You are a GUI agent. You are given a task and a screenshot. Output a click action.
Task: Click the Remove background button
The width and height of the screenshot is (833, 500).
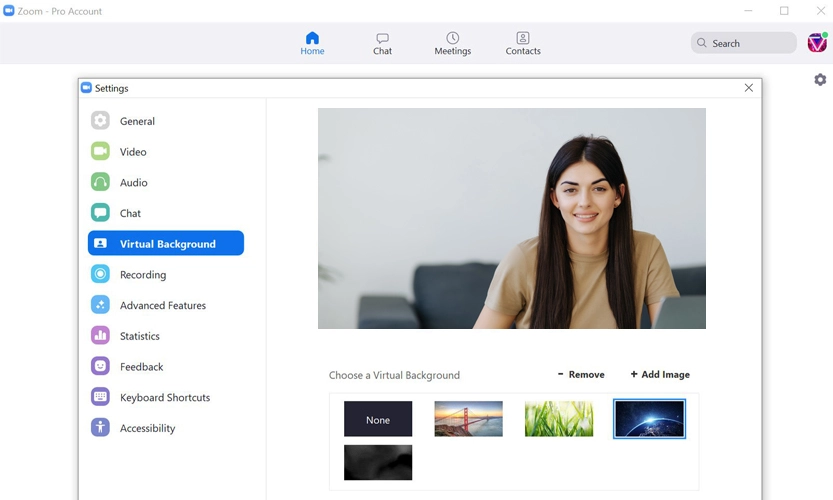tap(581, 375)
